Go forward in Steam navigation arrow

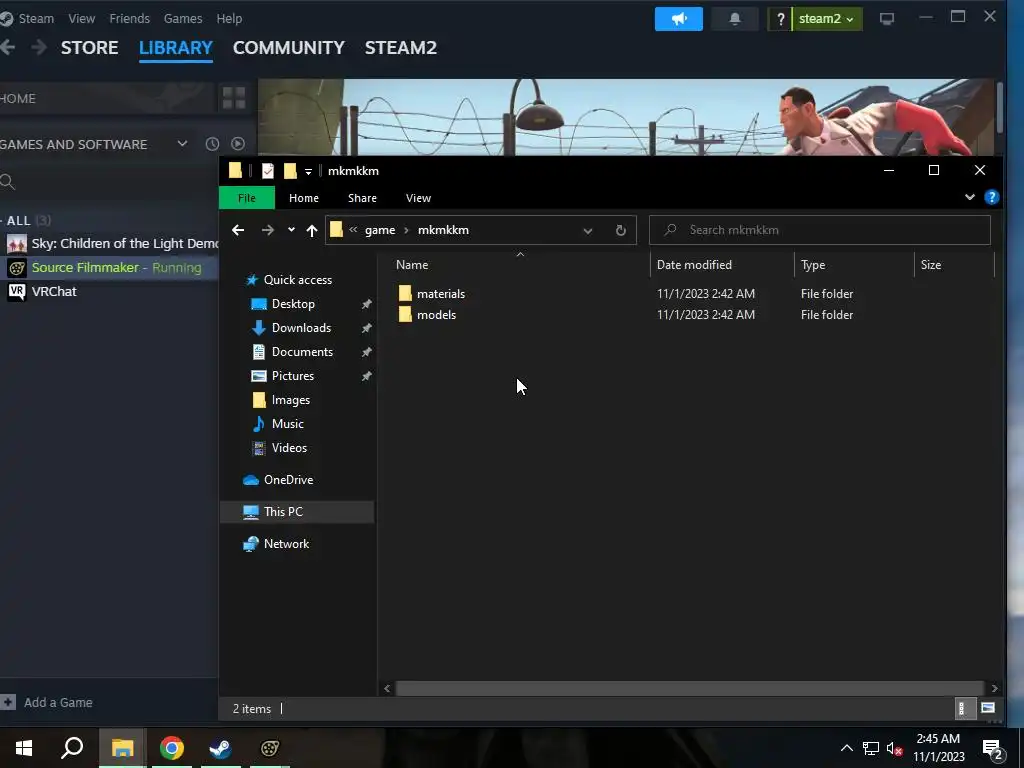pyautogui.click(x=39, y=47)
